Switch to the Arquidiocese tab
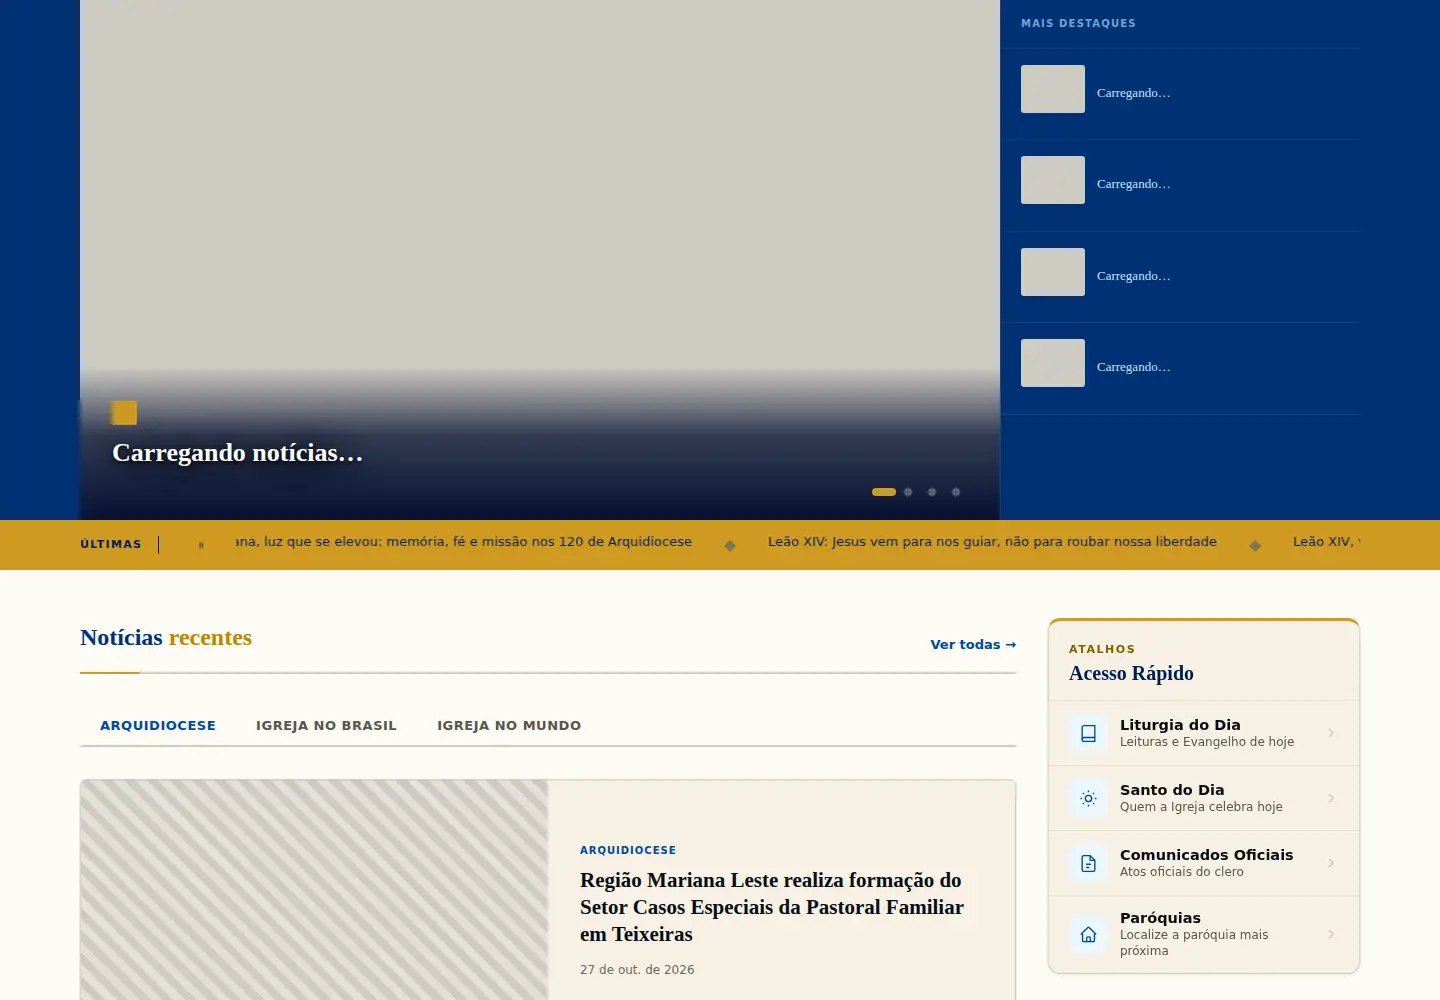 click(158, 726)
